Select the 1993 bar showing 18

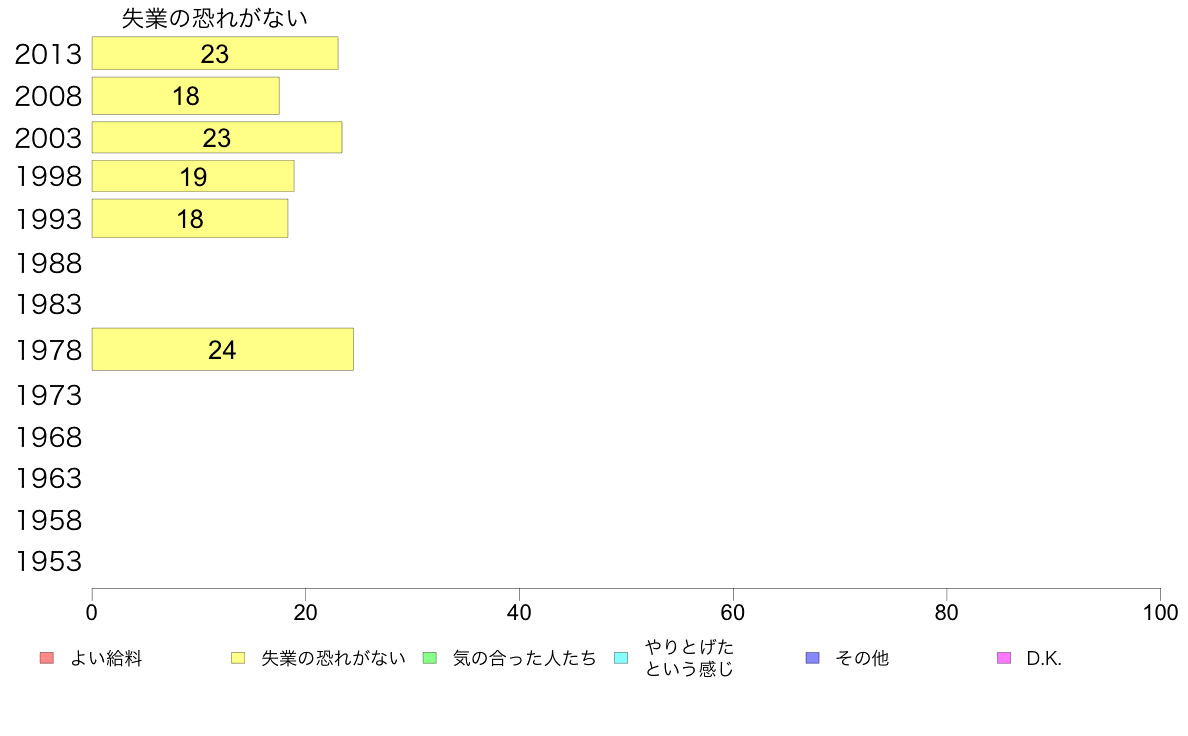point(190,218)
